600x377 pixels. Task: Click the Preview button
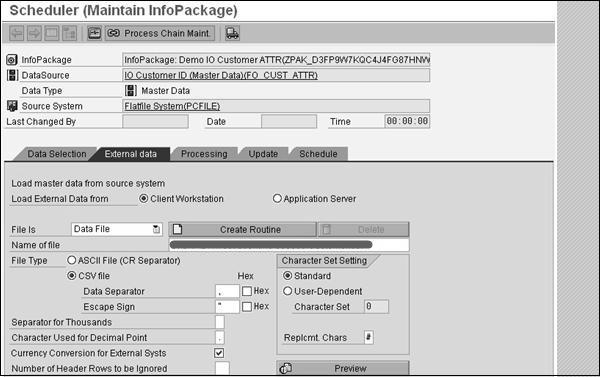tap(342, 368)
